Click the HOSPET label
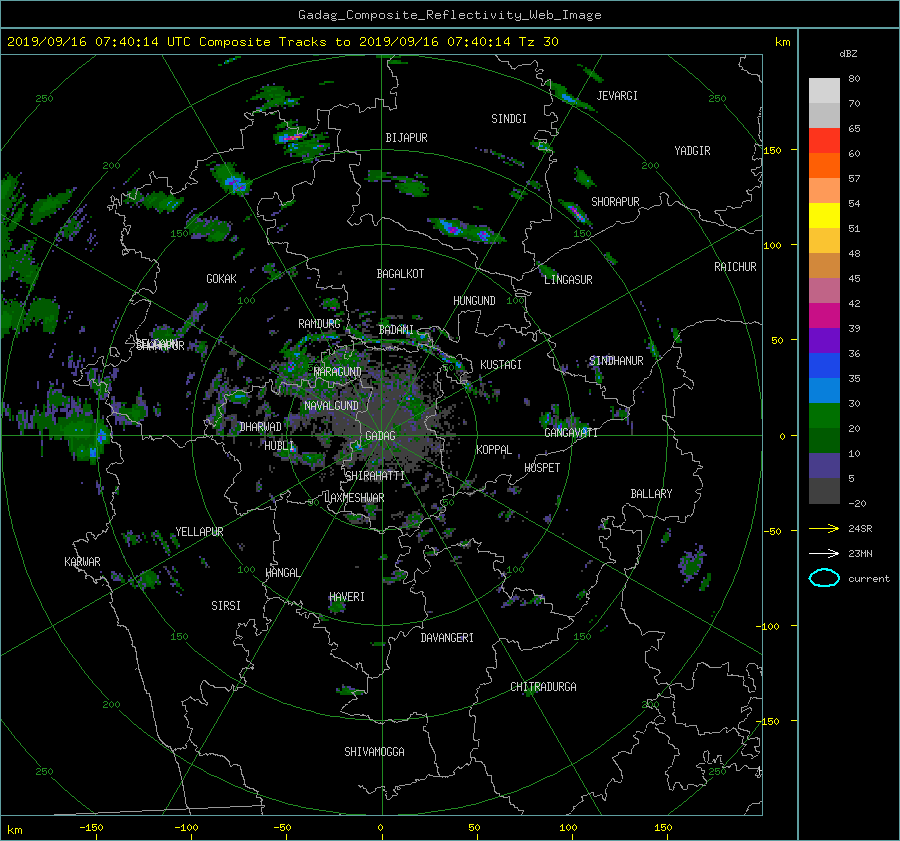This screenshot has height=841, width=900. (542, 468)
